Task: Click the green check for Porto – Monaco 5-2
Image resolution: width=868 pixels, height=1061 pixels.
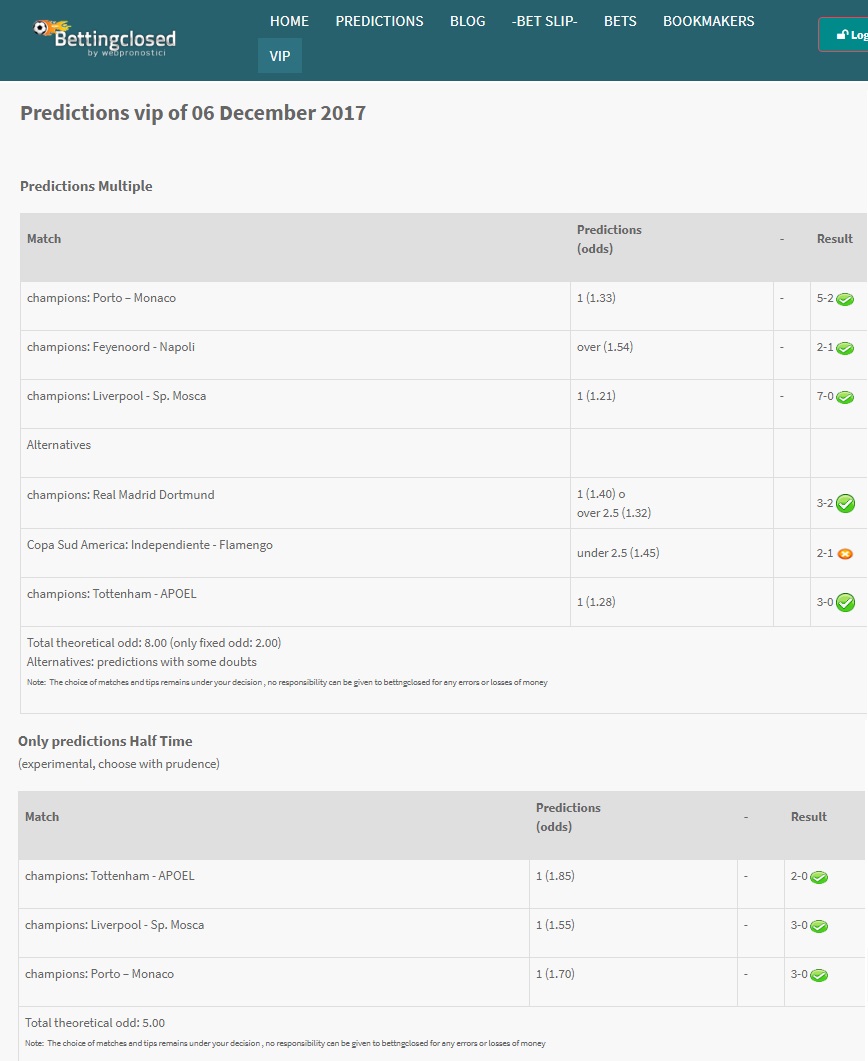Action: click(844, 299)
